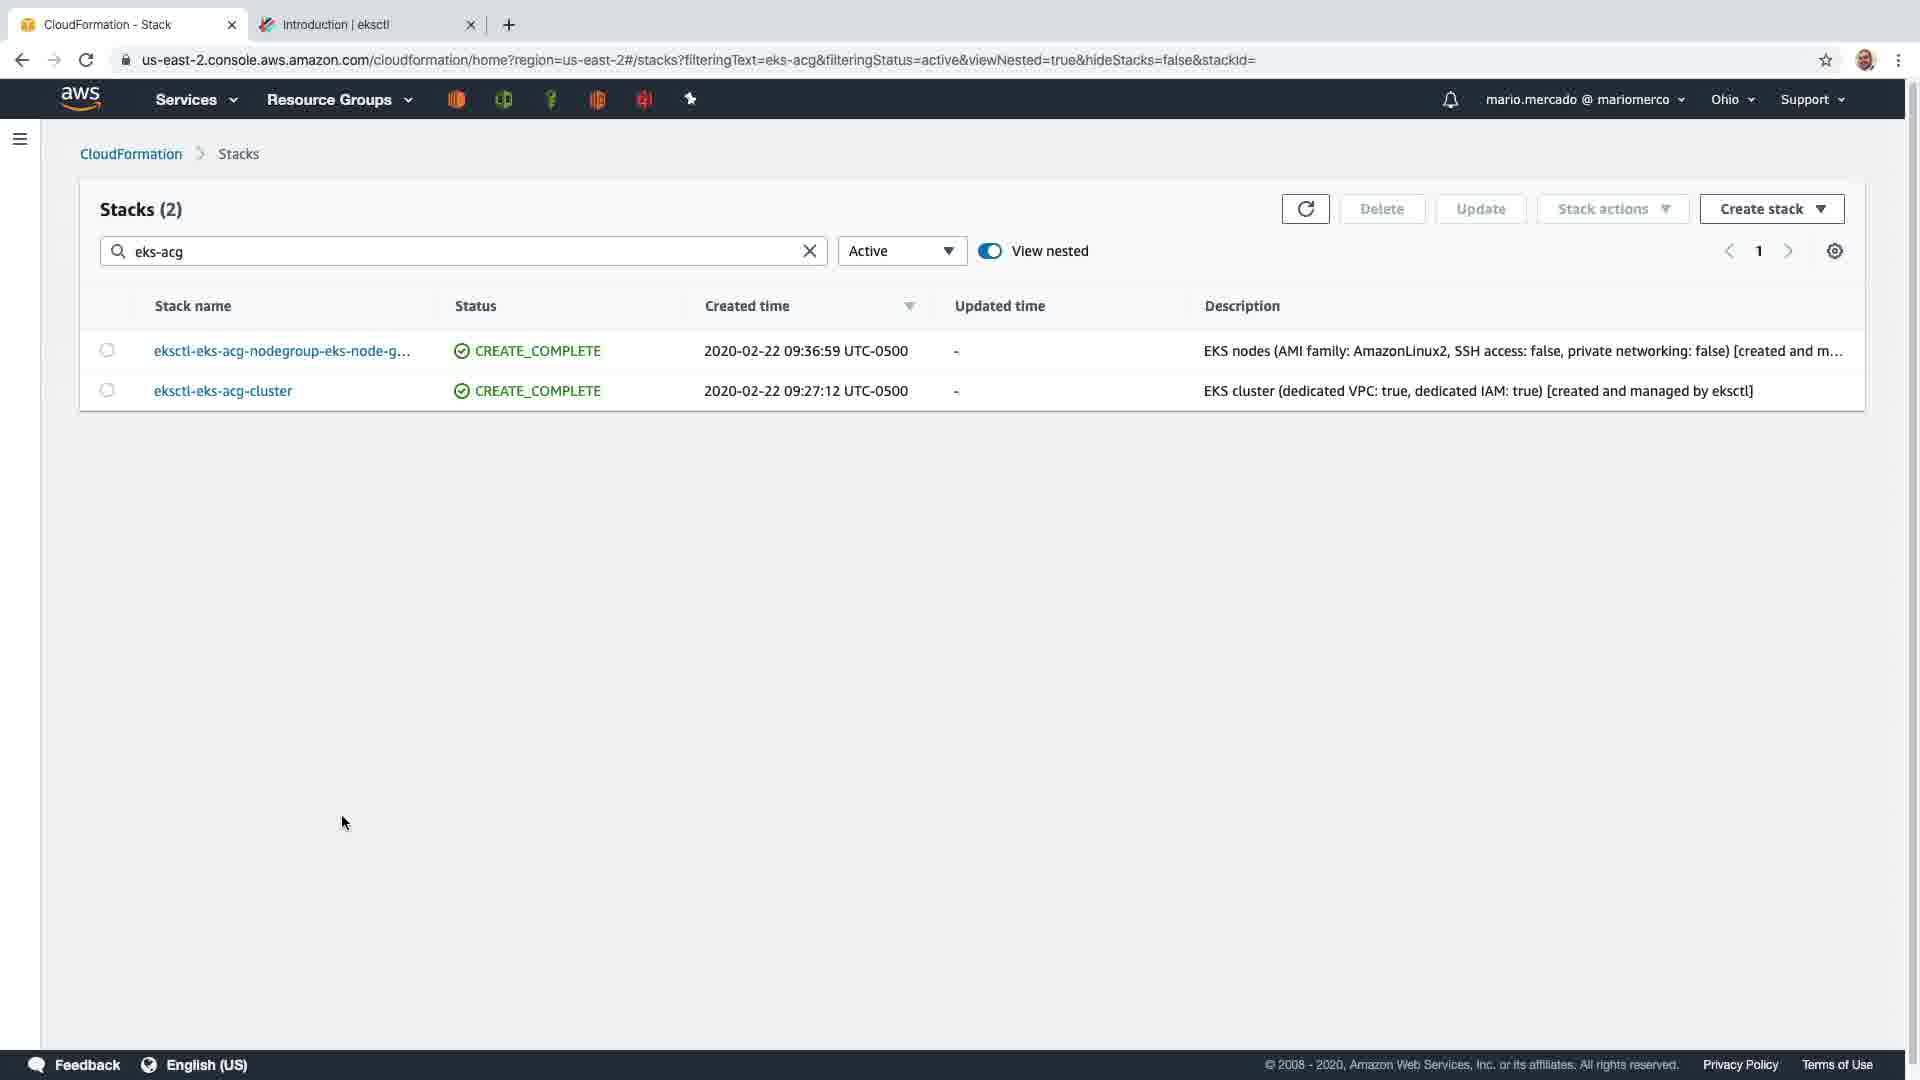The width and height of the screenshot is (1920, 1080).
Task: Click the pin shortcuts icon in navbar
Action: point(690,99)
